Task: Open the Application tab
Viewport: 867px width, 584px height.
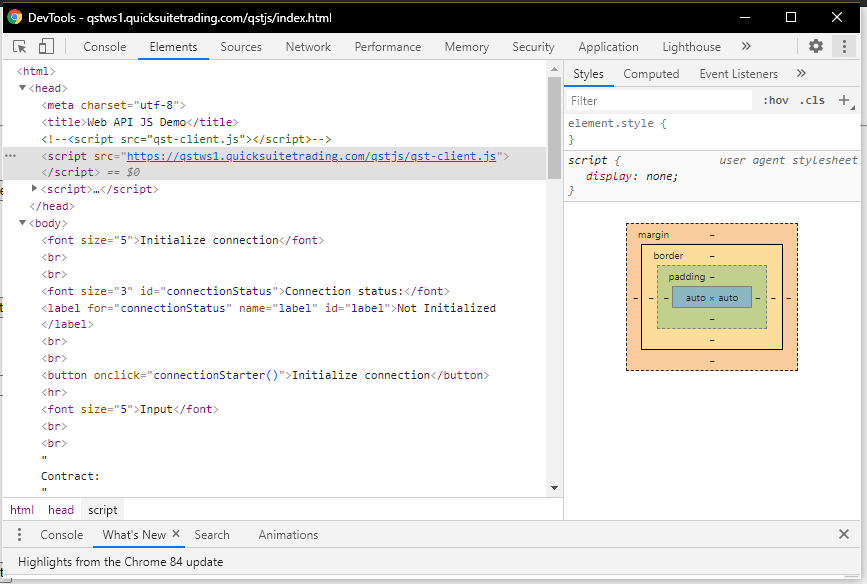Action: (x=608, y=47)
